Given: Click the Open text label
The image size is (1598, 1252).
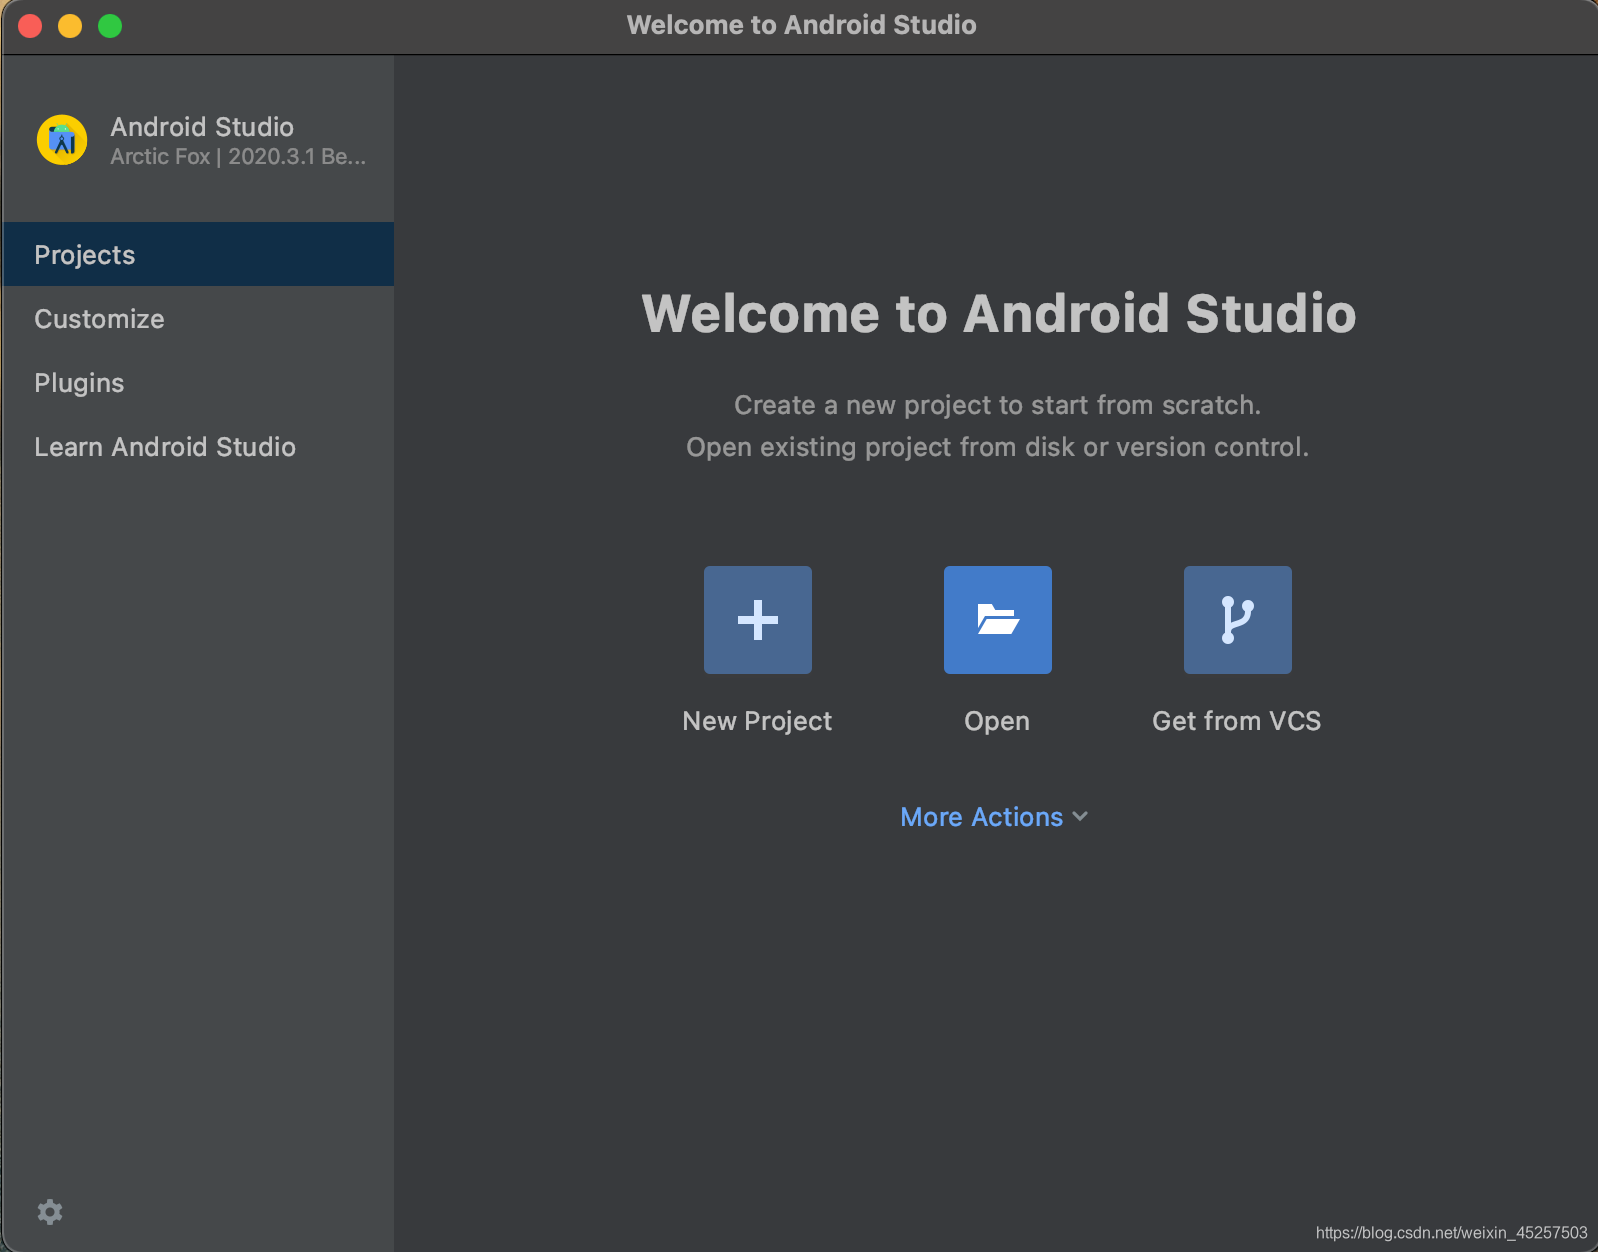Looking at the screenshot, I should [x=997, y=721].
